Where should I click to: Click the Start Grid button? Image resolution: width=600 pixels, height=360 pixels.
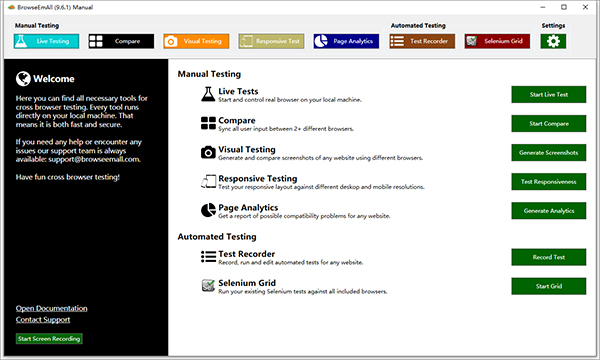coord(549,286)
